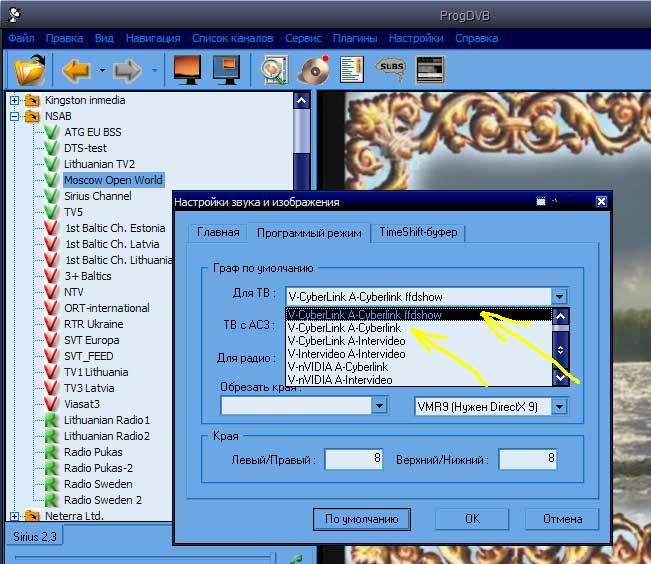Select DTS-test channel

tap(85, 148)
